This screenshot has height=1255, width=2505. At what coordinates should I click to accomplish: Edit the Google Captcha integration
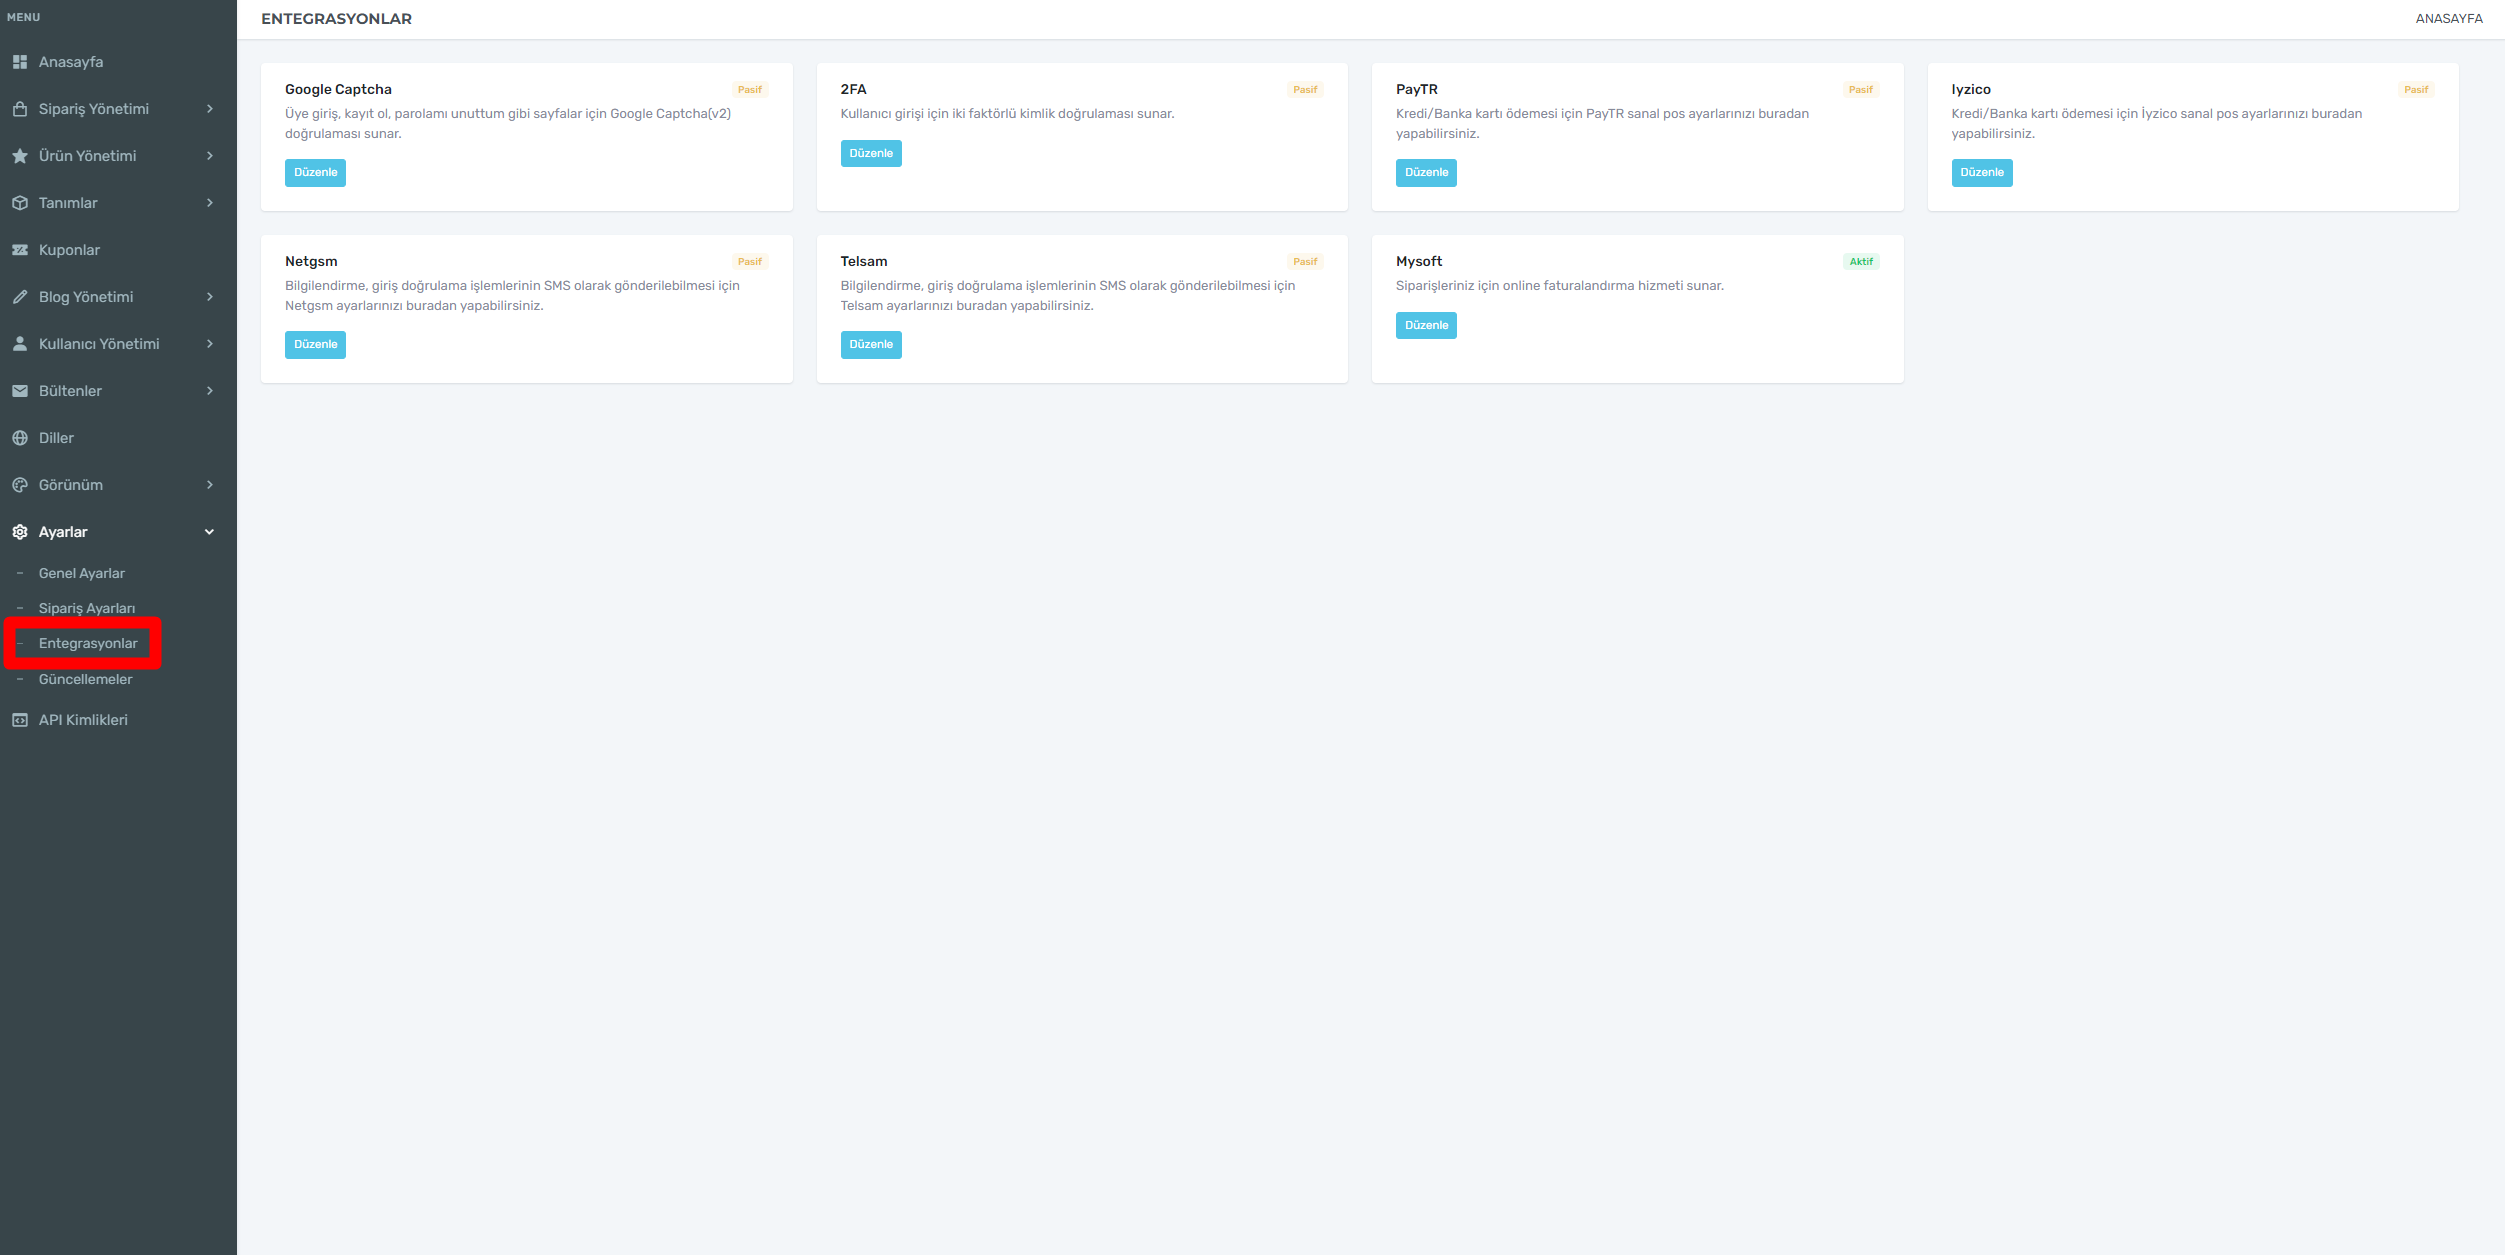click(315, 173)
